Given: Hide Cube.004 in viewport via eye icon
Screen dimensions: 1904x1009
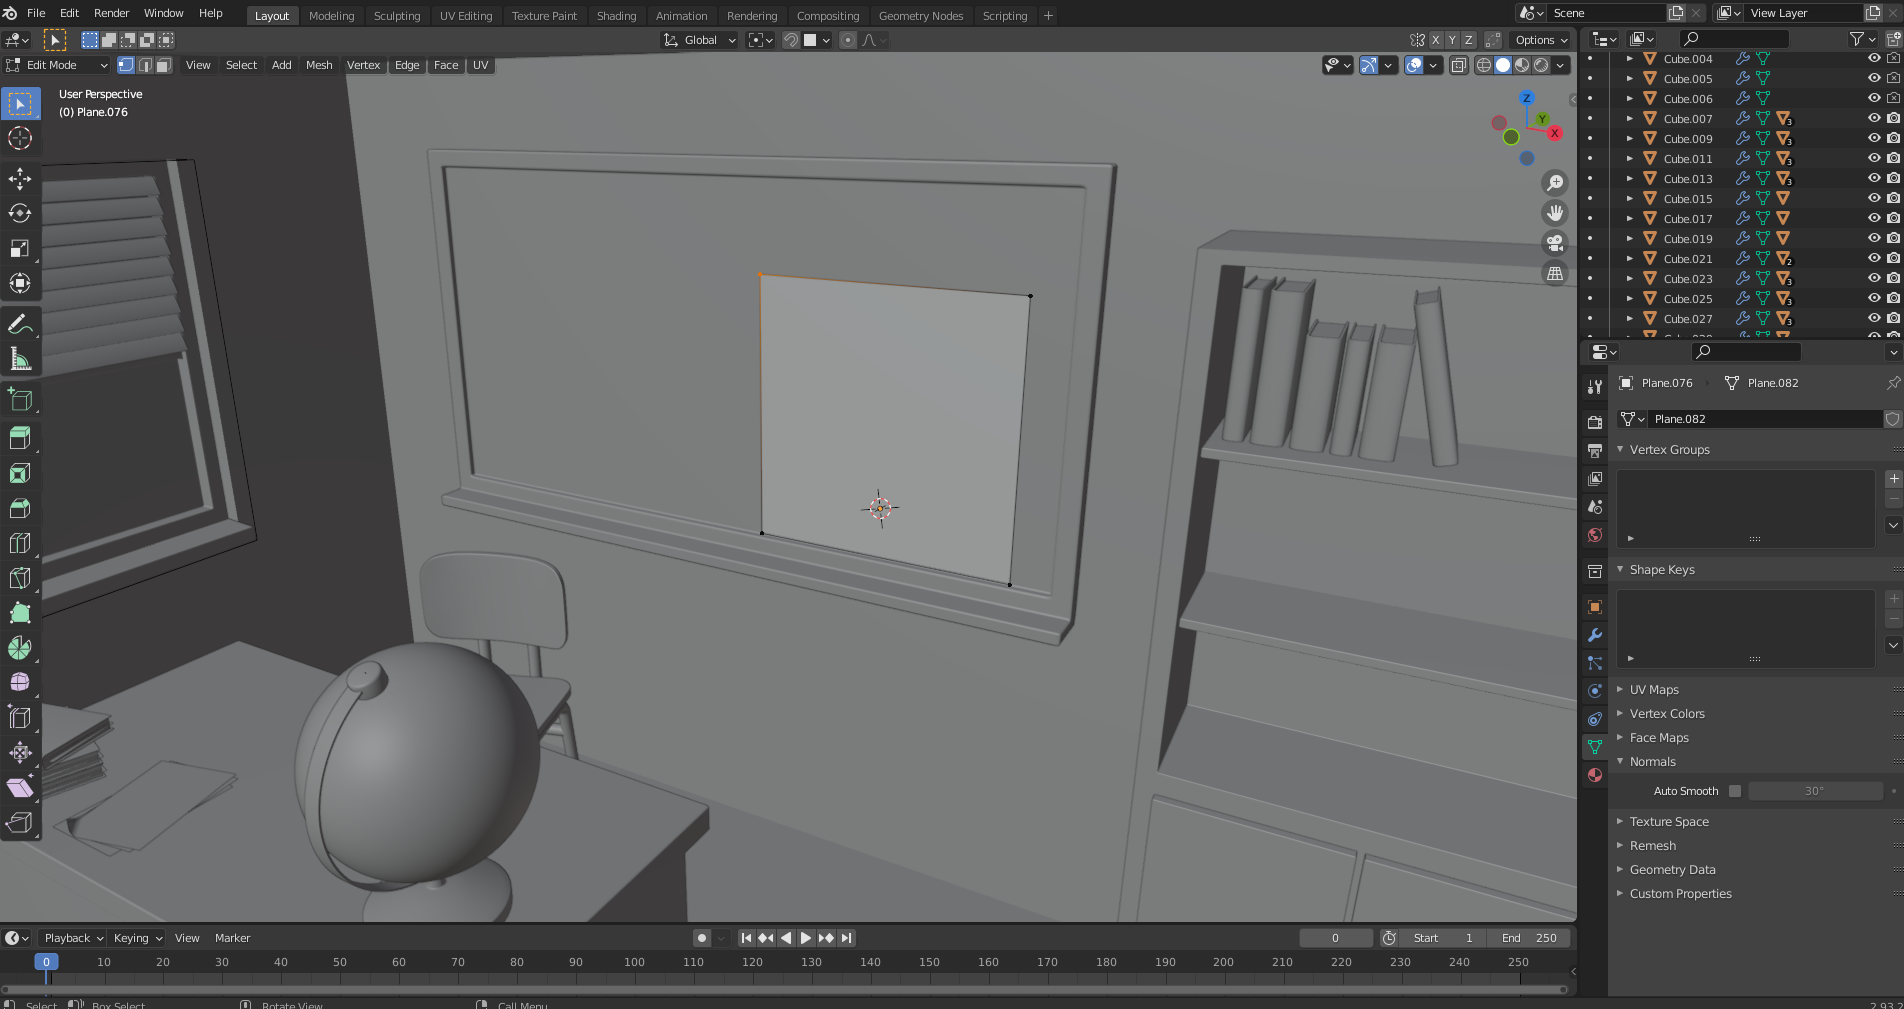Looking at the screenshot, I should [1874, 59].
